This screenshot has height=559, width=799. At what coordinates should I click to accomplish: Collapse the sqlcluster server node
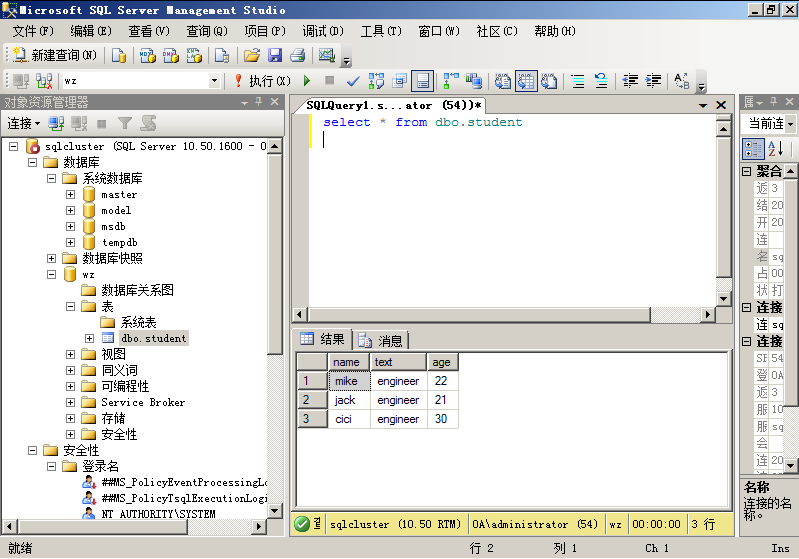[14, 146]
